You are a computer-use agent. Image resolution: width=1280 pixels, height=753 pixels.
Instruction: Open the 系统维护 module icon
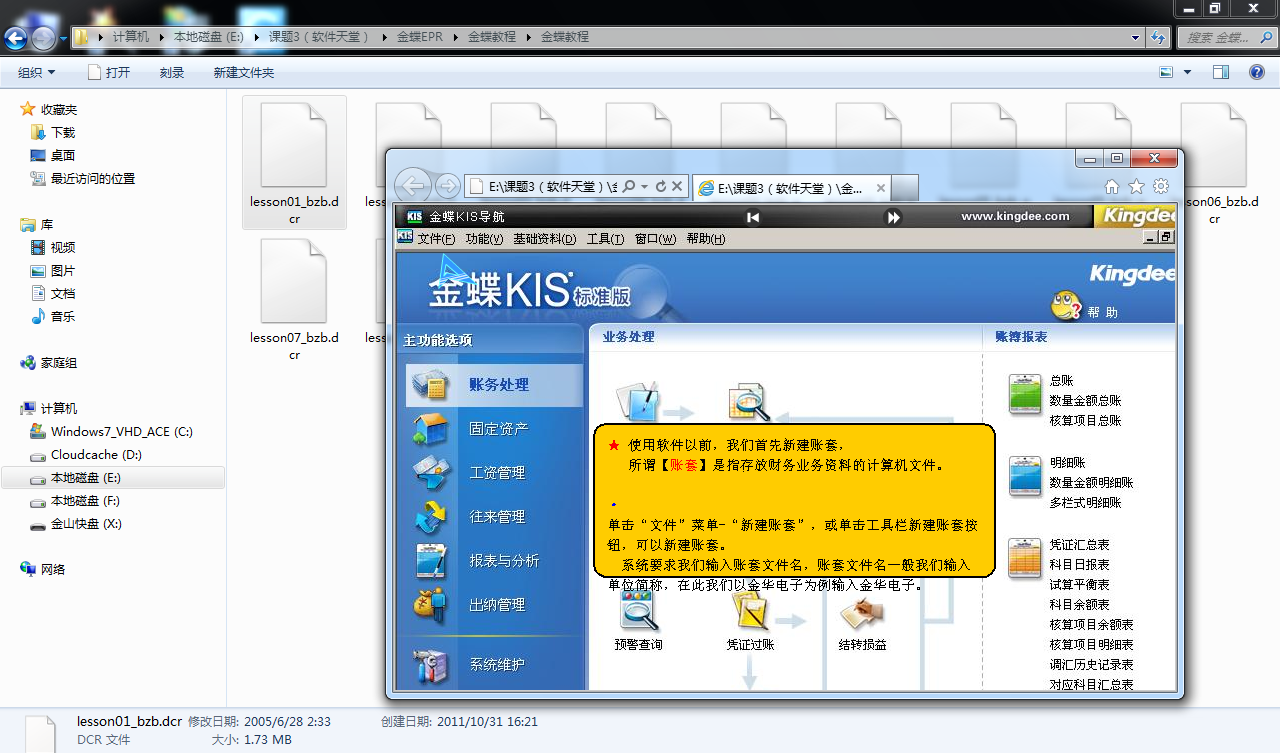click(x=430, y=664)
